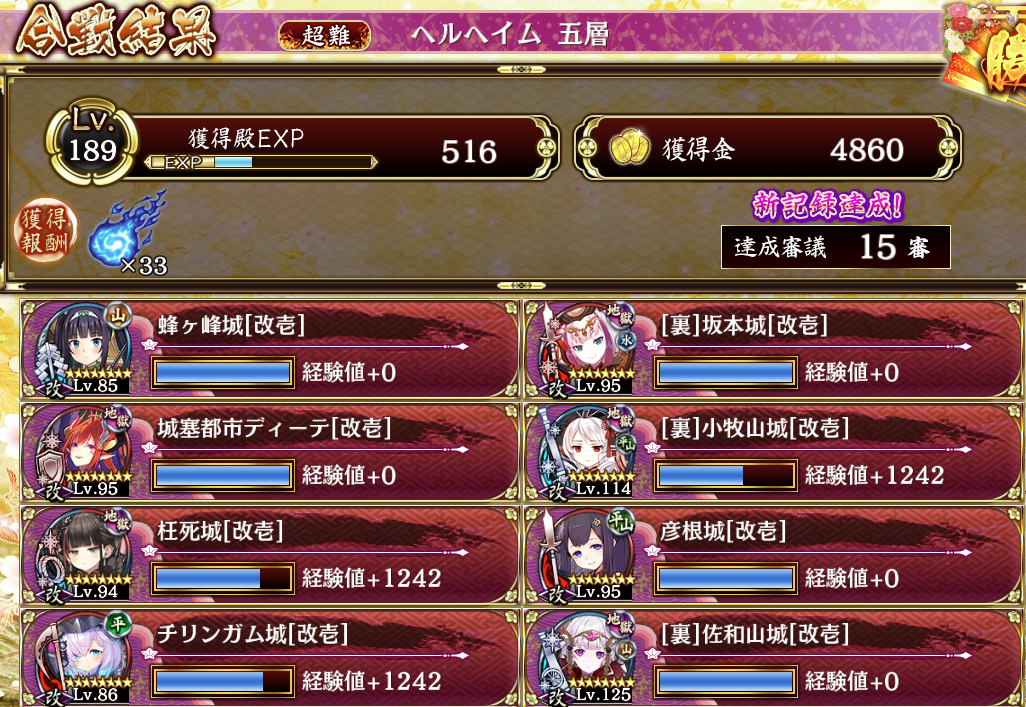Click チリンガム城[改壱] character portrait
The image size is (1026, 707).
pyautogui.click(x=82, y=657)
